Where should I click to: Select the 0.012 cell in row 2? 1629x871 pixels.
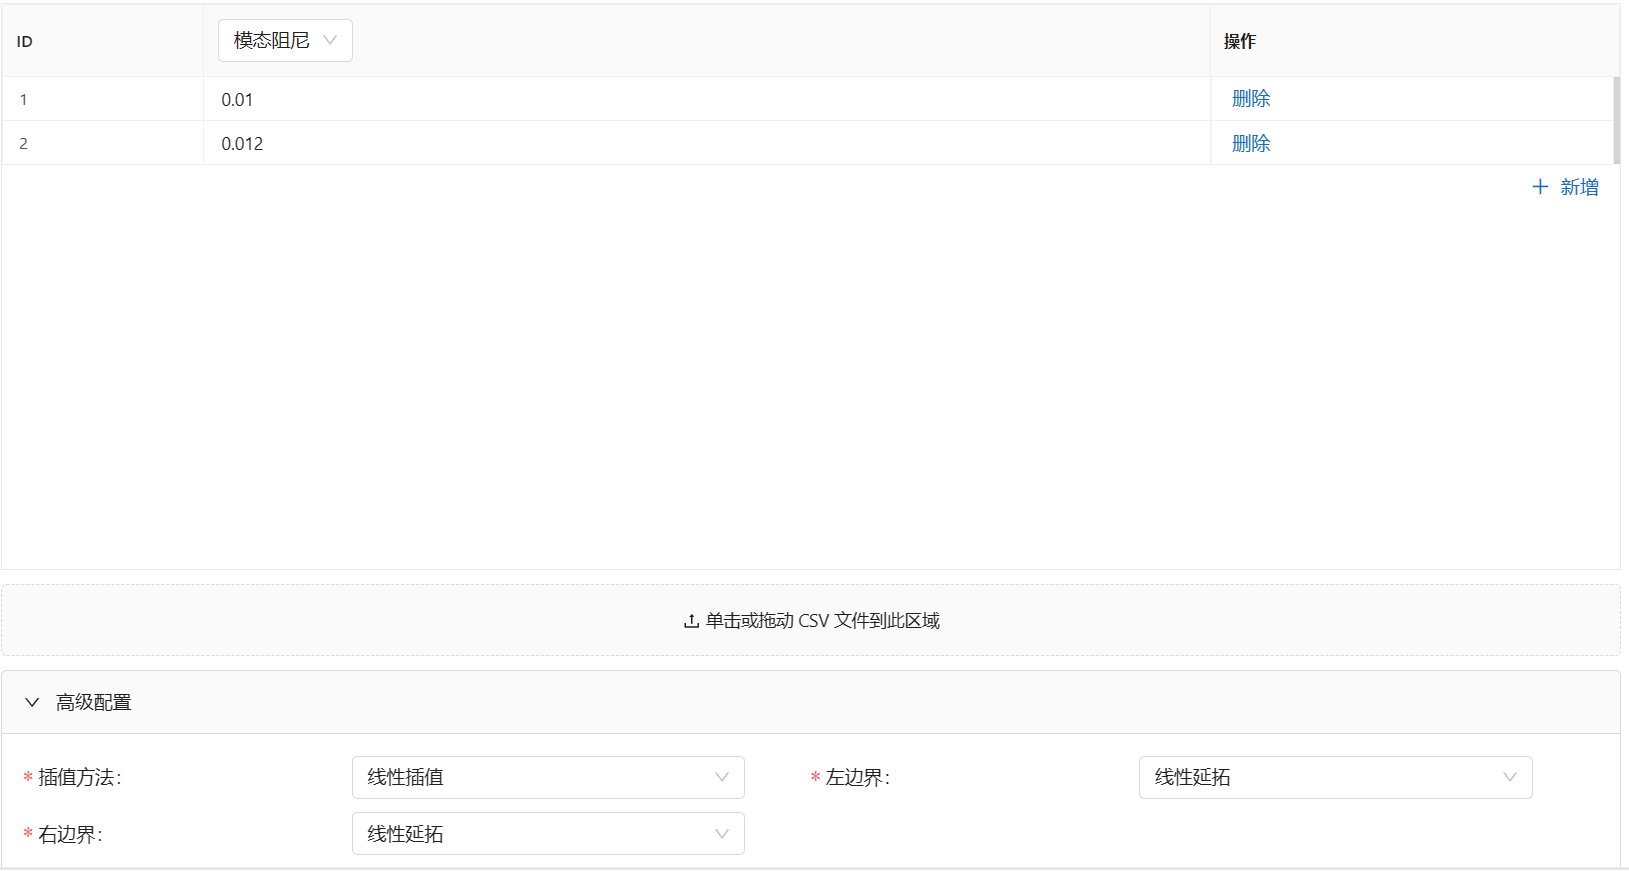click(707, 143)
